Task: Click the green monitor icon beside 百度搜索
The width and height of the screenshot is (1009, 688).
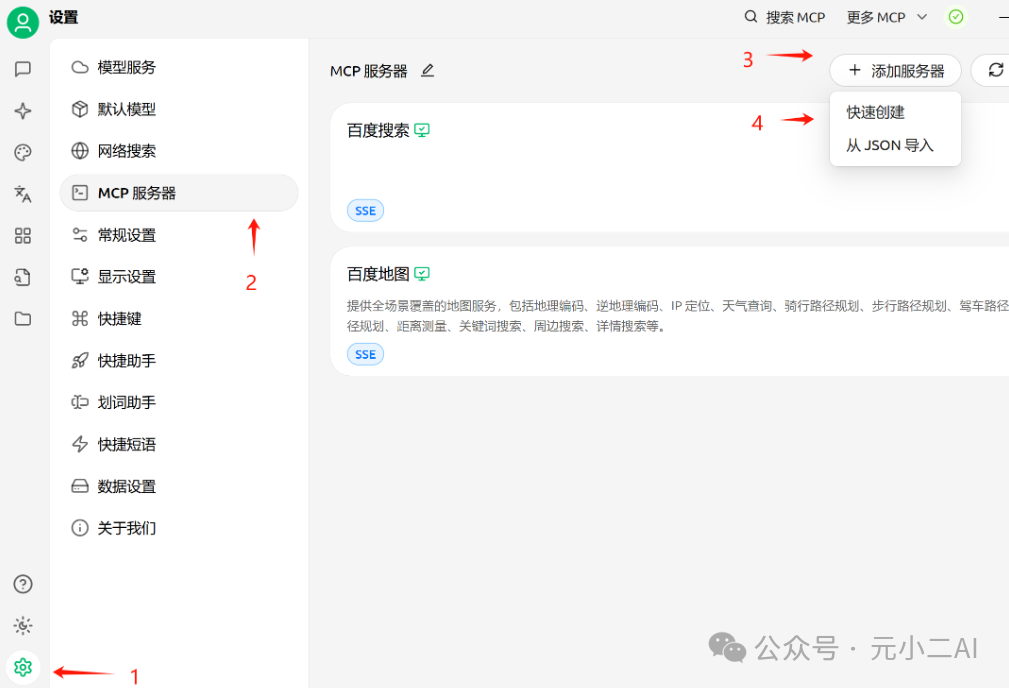Action: [x=422, y=131]
